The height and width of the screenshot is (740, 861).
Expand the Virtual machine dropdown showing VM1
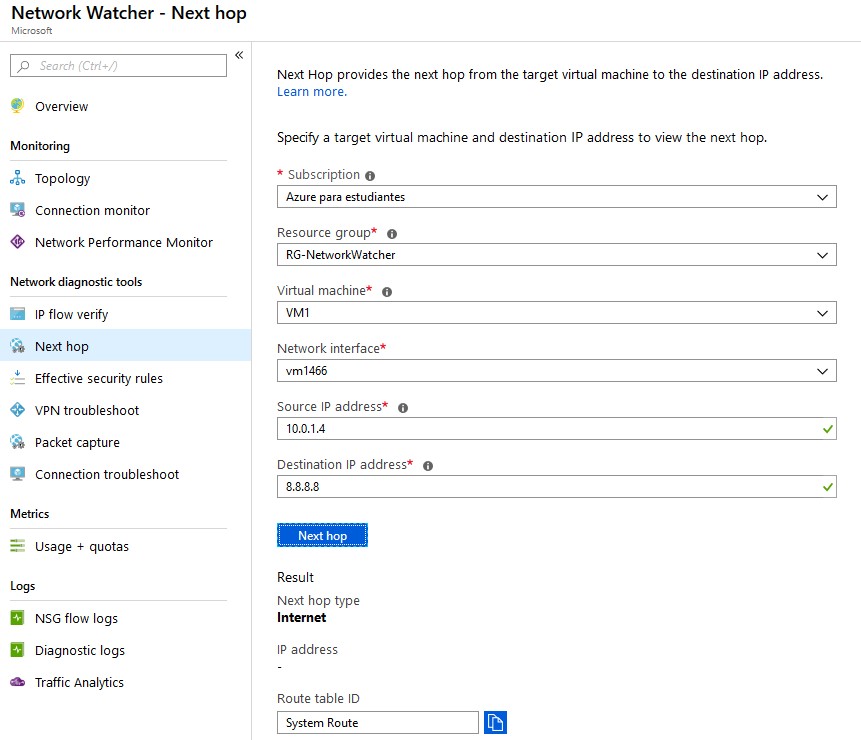coord(556,313)
